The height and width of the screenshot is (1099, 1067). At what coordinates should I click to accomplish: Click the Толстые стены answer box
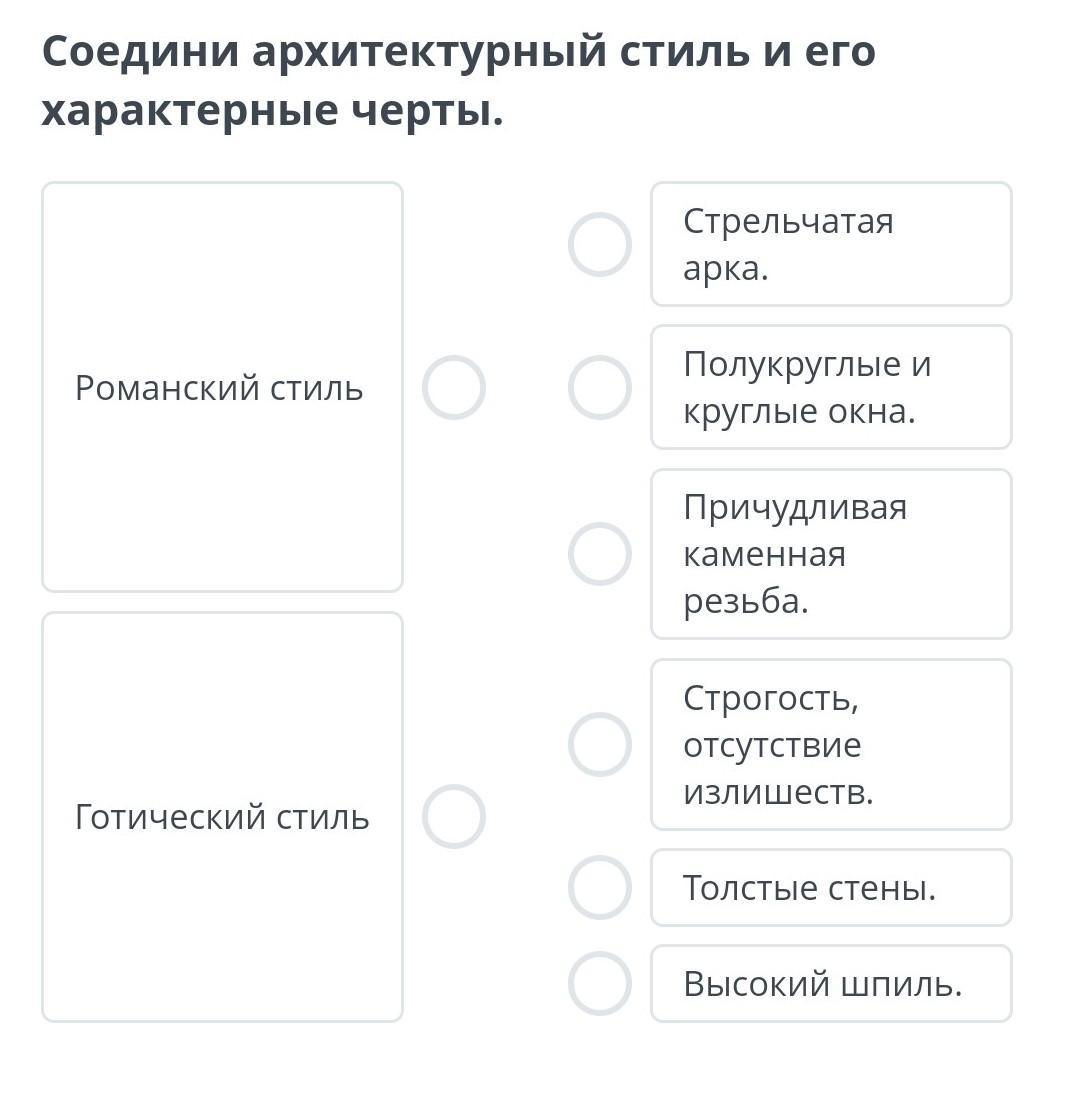pos(830,887)
